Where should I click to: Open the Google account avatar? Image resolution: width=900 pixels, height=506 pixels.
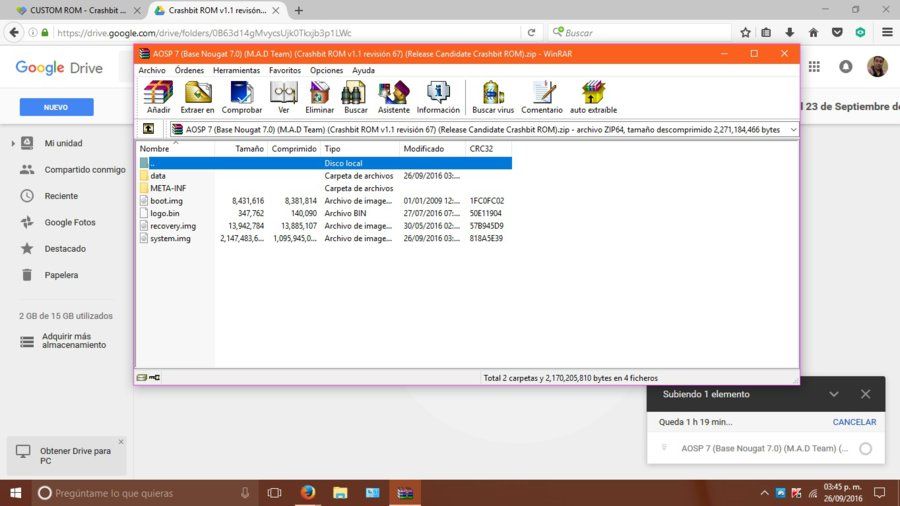(x=877, y=67)
